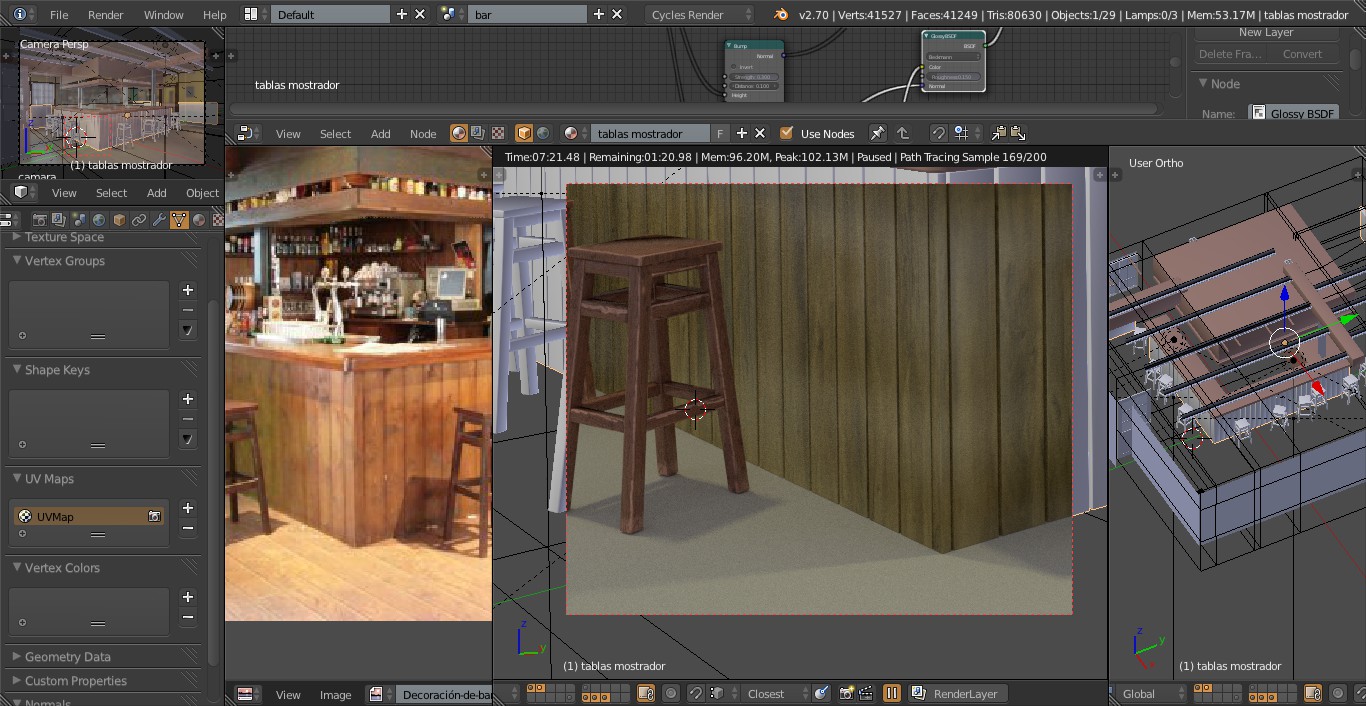This screenshot has height=706, width=1366.
Task: Toggle the fake user F button
Action: [x=720, y=133]
